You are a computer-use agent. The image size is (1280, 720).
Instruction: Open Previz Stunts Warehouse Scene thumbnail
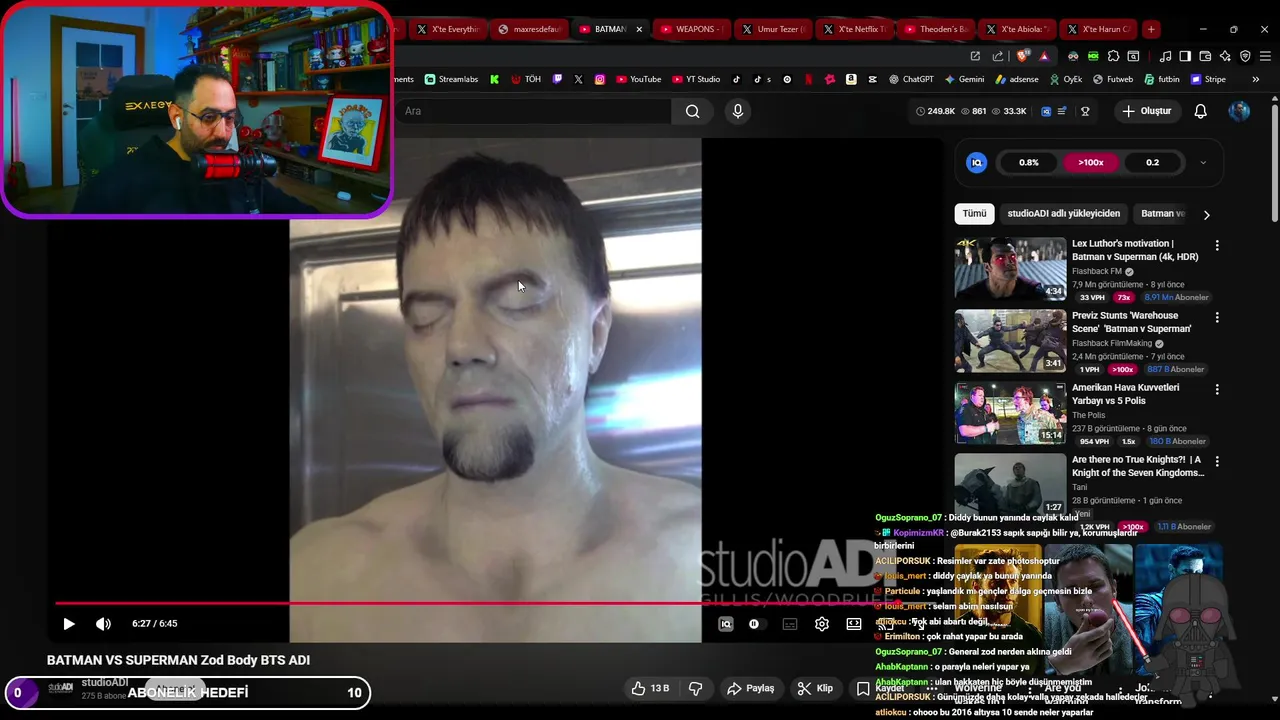tap(1010, 340)
